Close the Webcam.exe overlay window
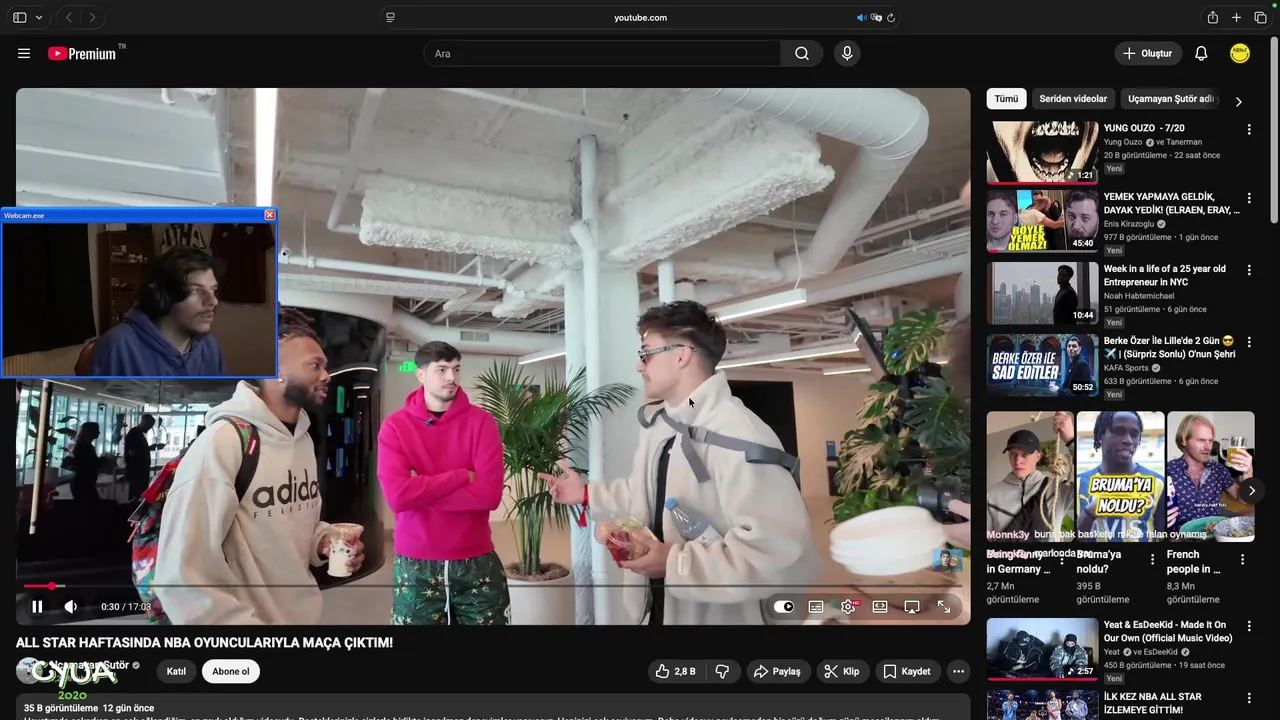The width and height of the screenshot is (1280, 720). 269,215
